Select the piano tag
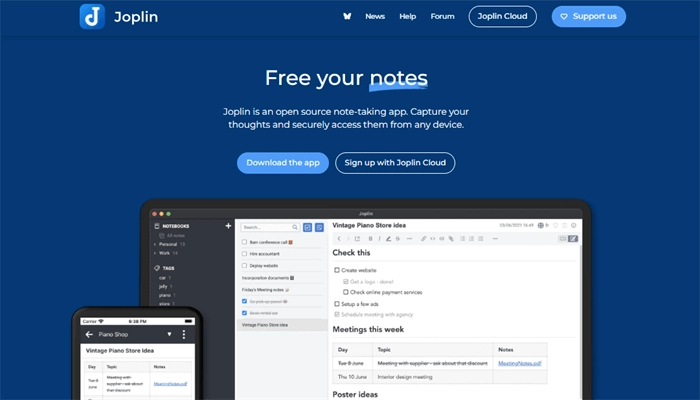700x400 pixels. click(x=164, y=295)
